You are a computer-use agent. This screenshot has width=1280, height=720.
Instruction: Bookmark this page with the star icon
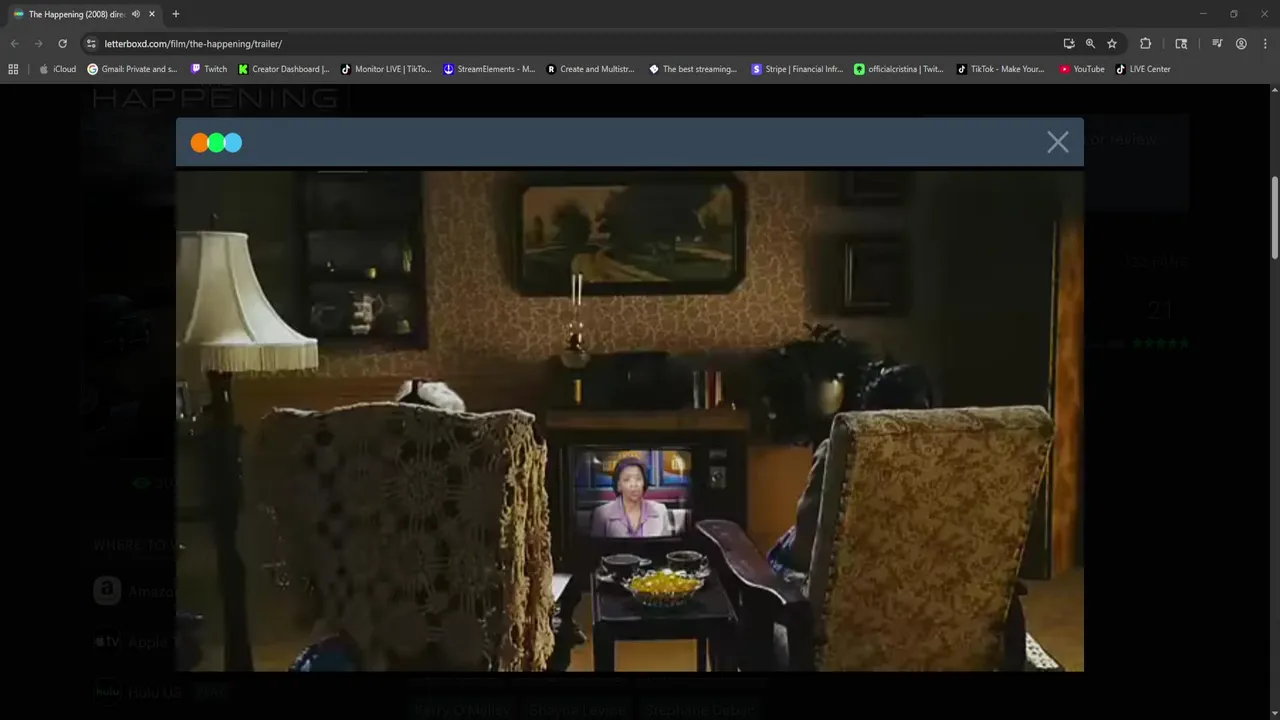coord(1111,44)
